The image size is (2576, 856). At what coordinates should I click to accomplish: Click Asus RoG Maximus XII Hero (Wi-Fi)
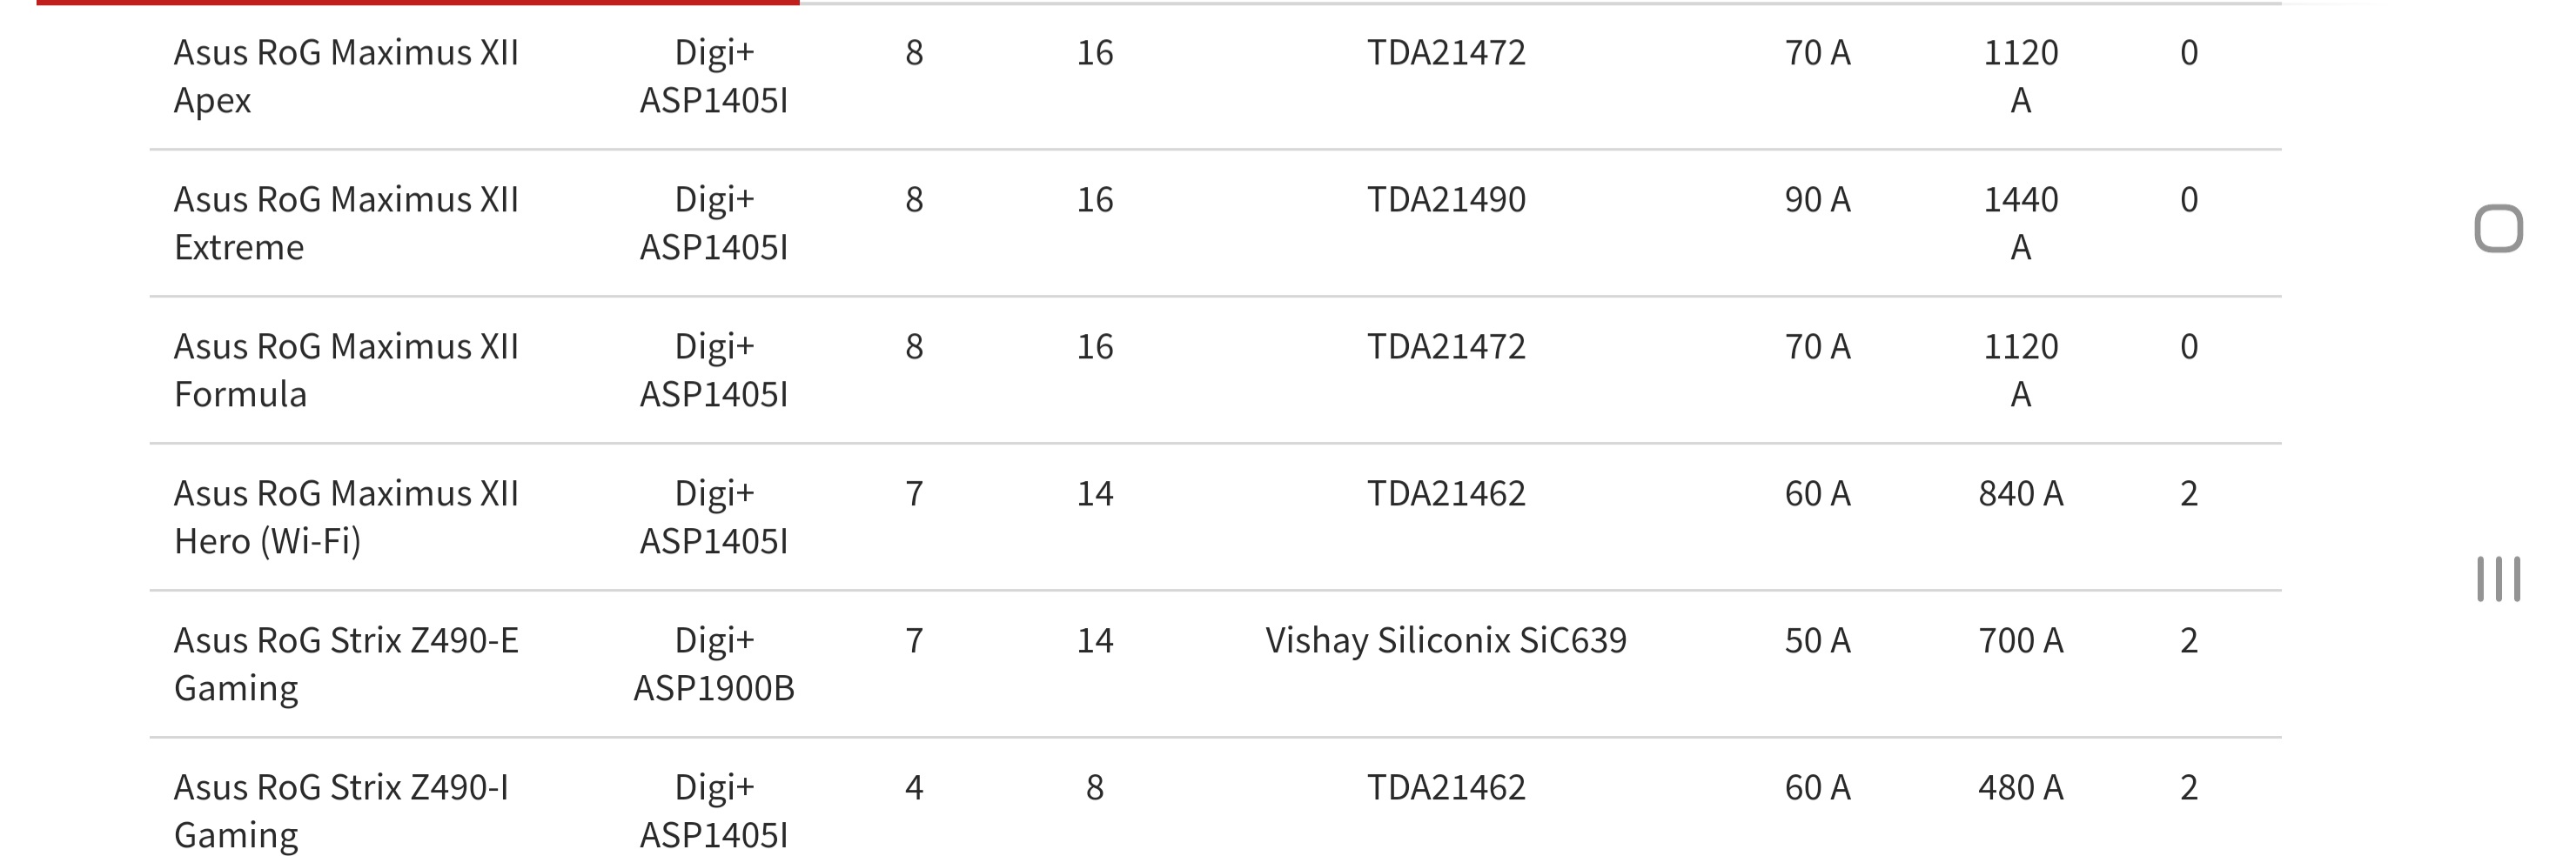tap(346, 517)
